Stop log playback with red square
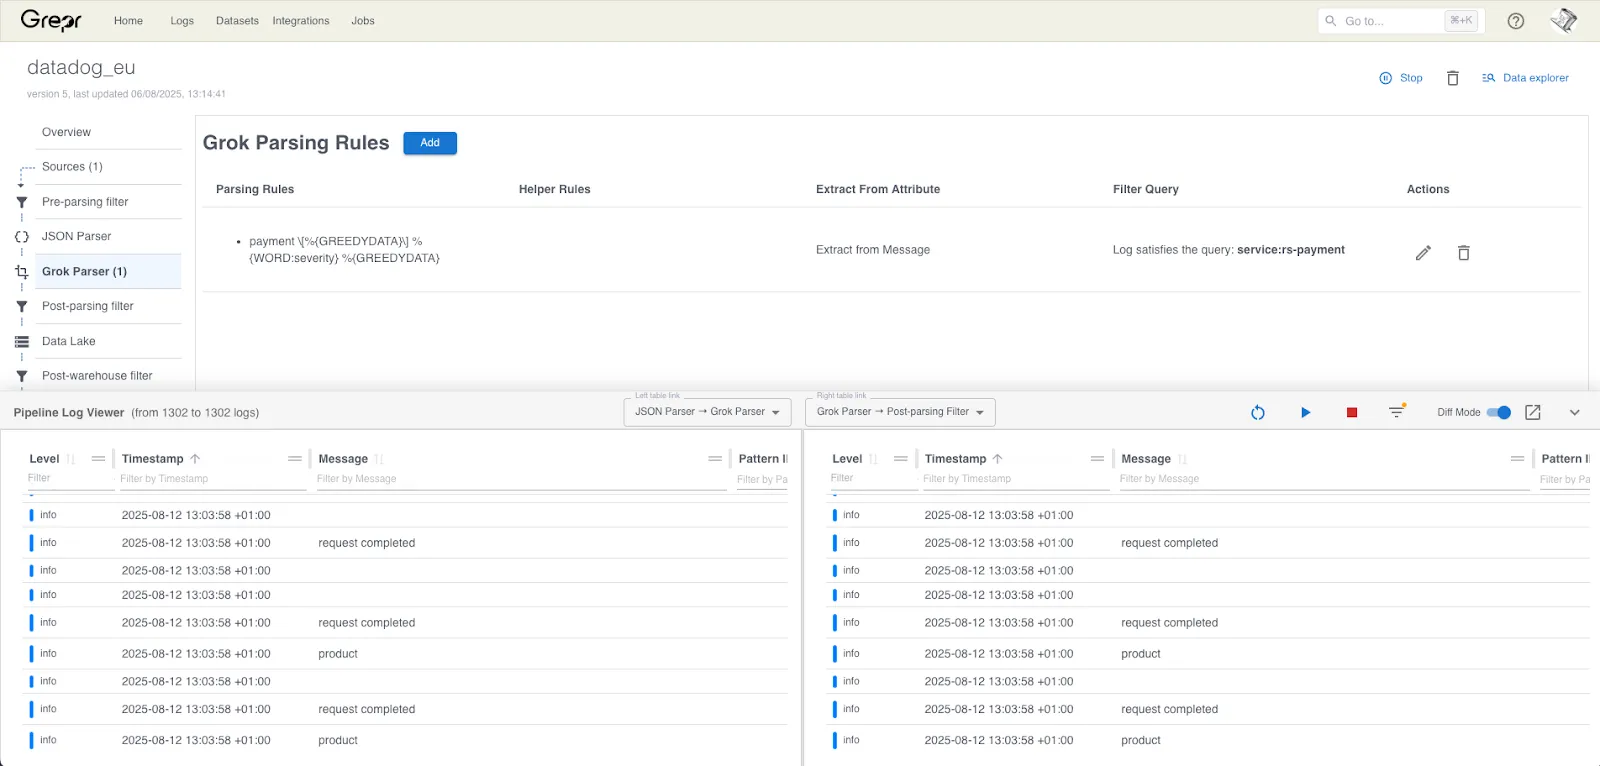This screenshot has height=766, width=1600. click(1352, 412)
